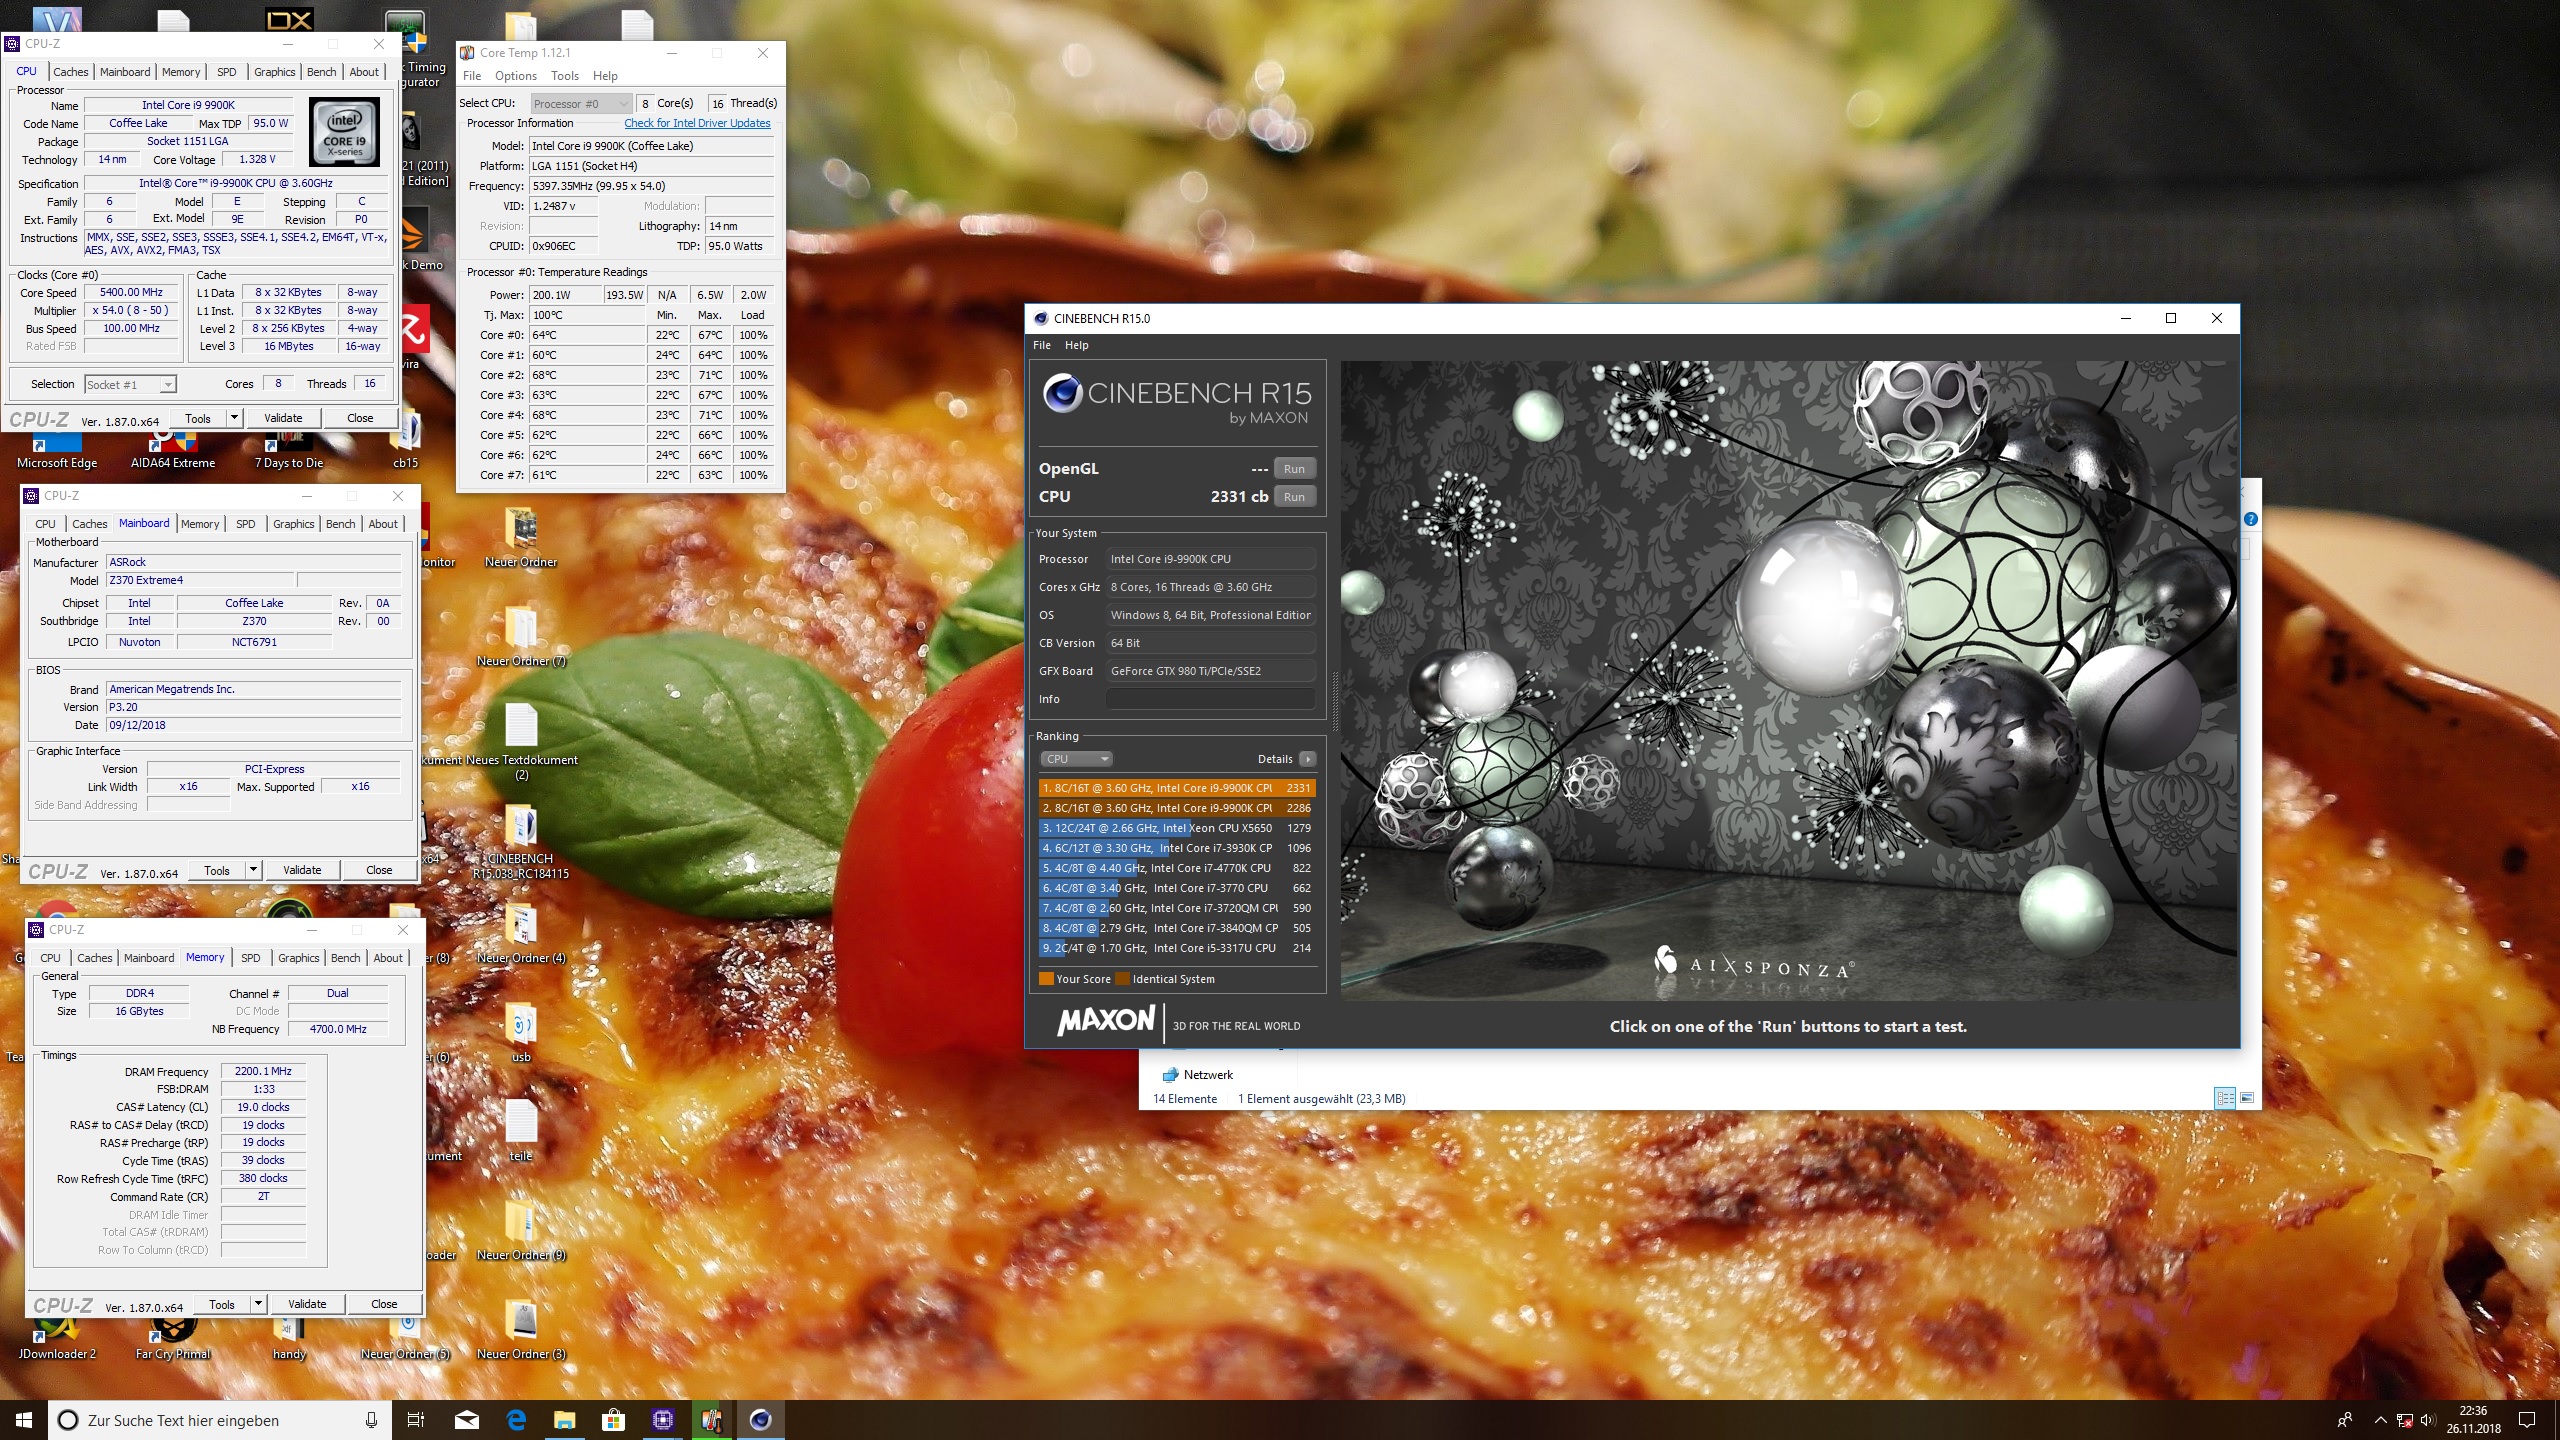Open the Mail app in taskbar
Viewport: 2560px width, 1440px height.
pyautogui.click(x=467, y=1420)
